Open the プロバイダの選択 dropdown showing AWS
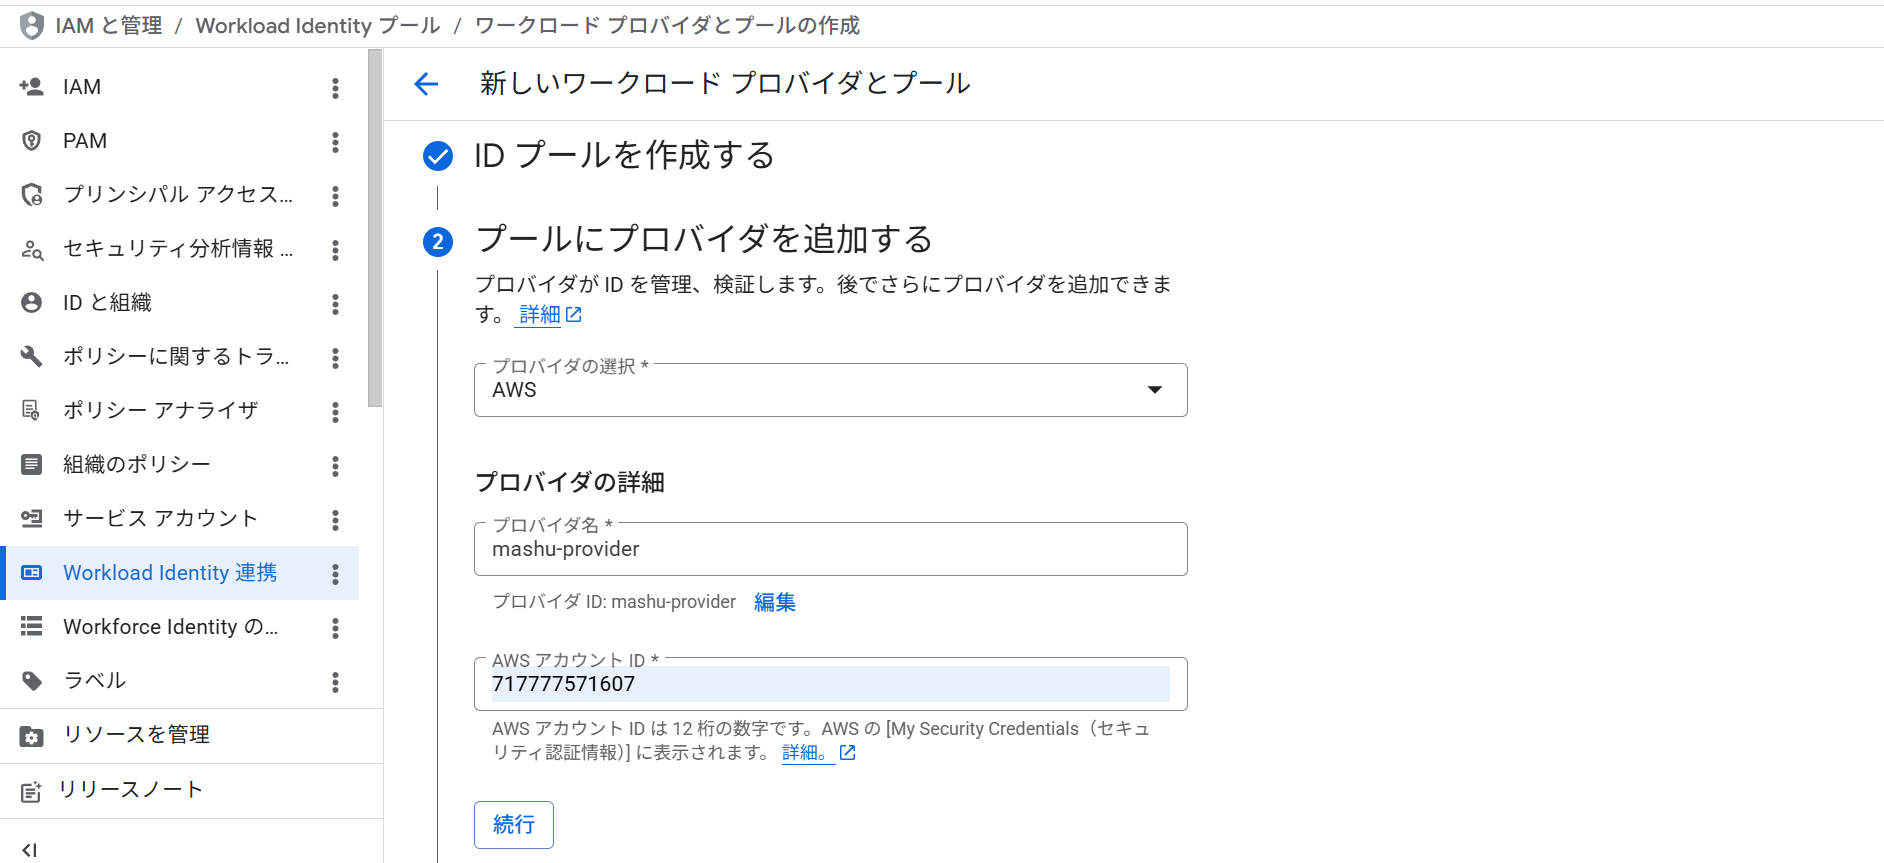 click(830, 390)
